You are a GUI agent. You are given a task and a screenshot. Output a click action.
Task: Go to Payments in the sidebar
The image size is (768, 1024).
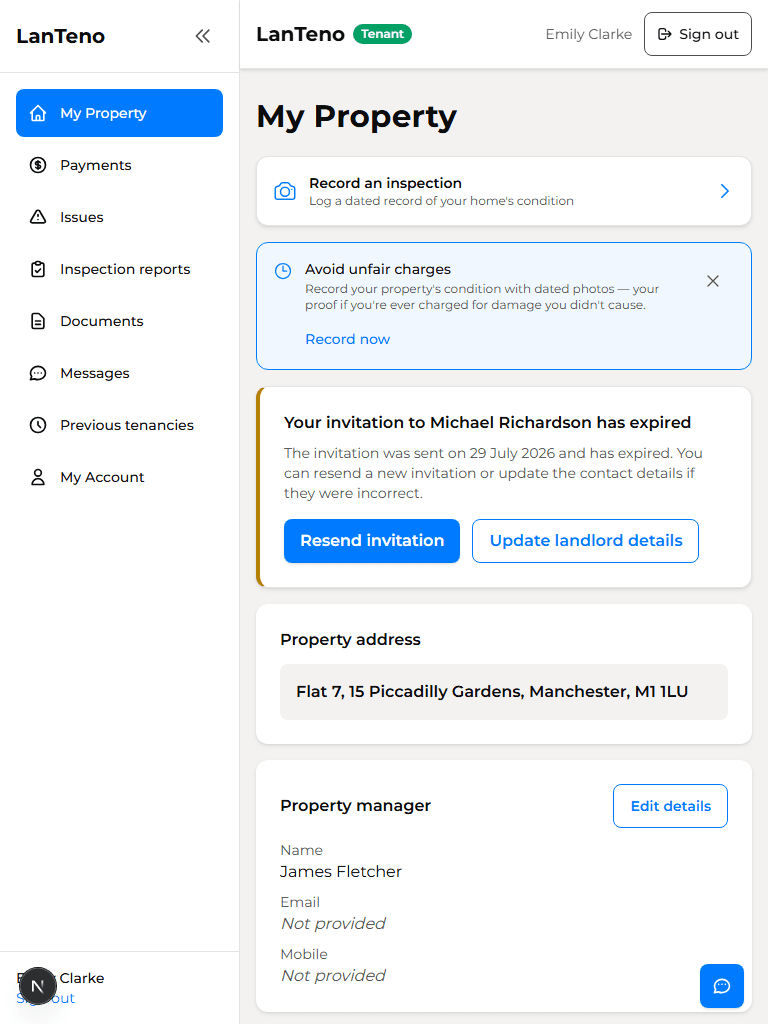(x=120, y=165)
